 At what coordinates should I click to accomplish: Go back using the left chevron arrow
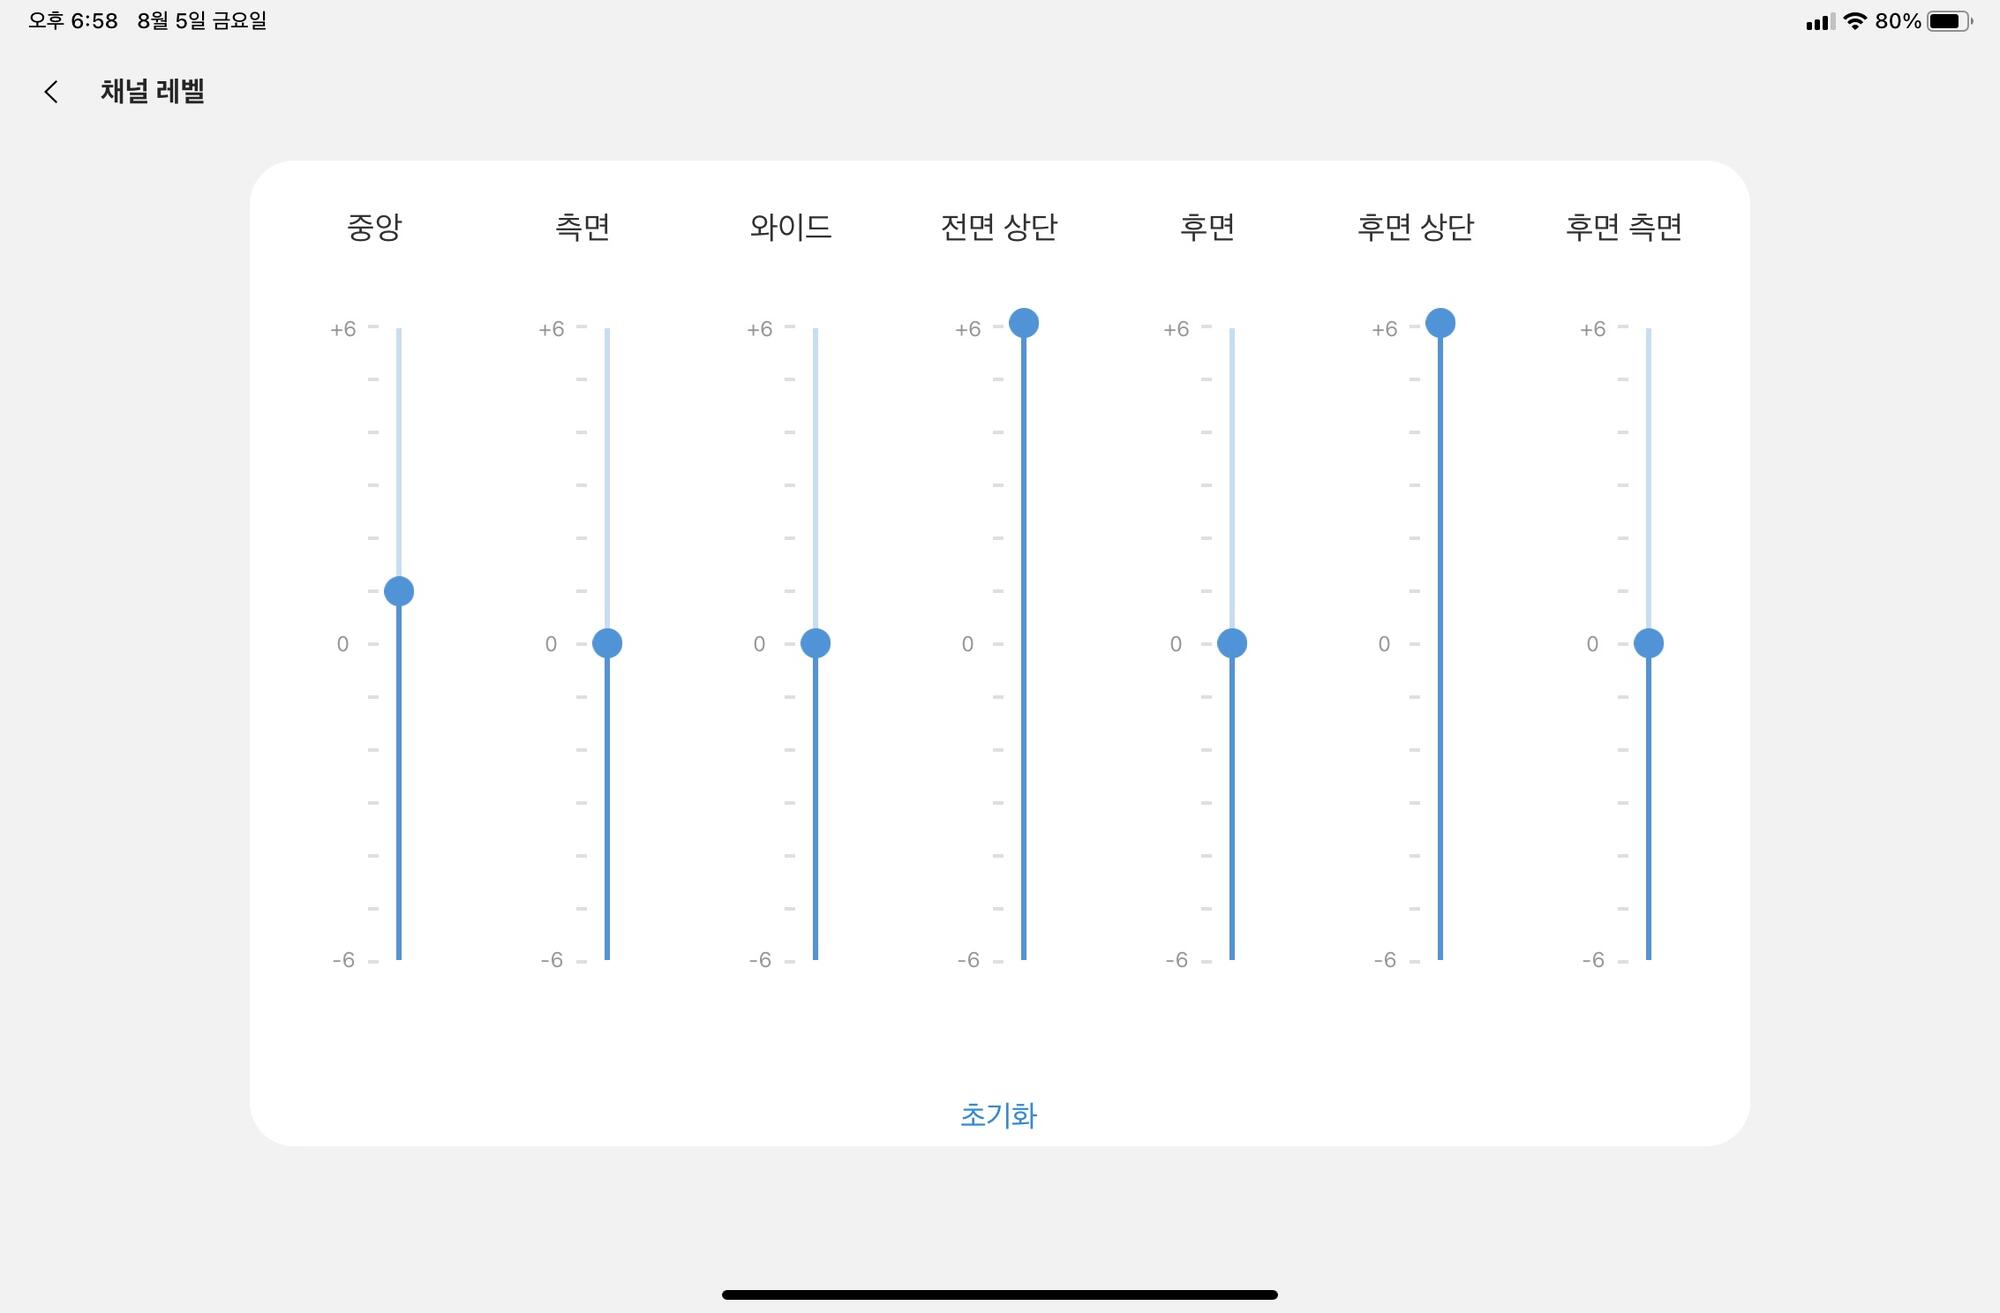click(51, 92)
